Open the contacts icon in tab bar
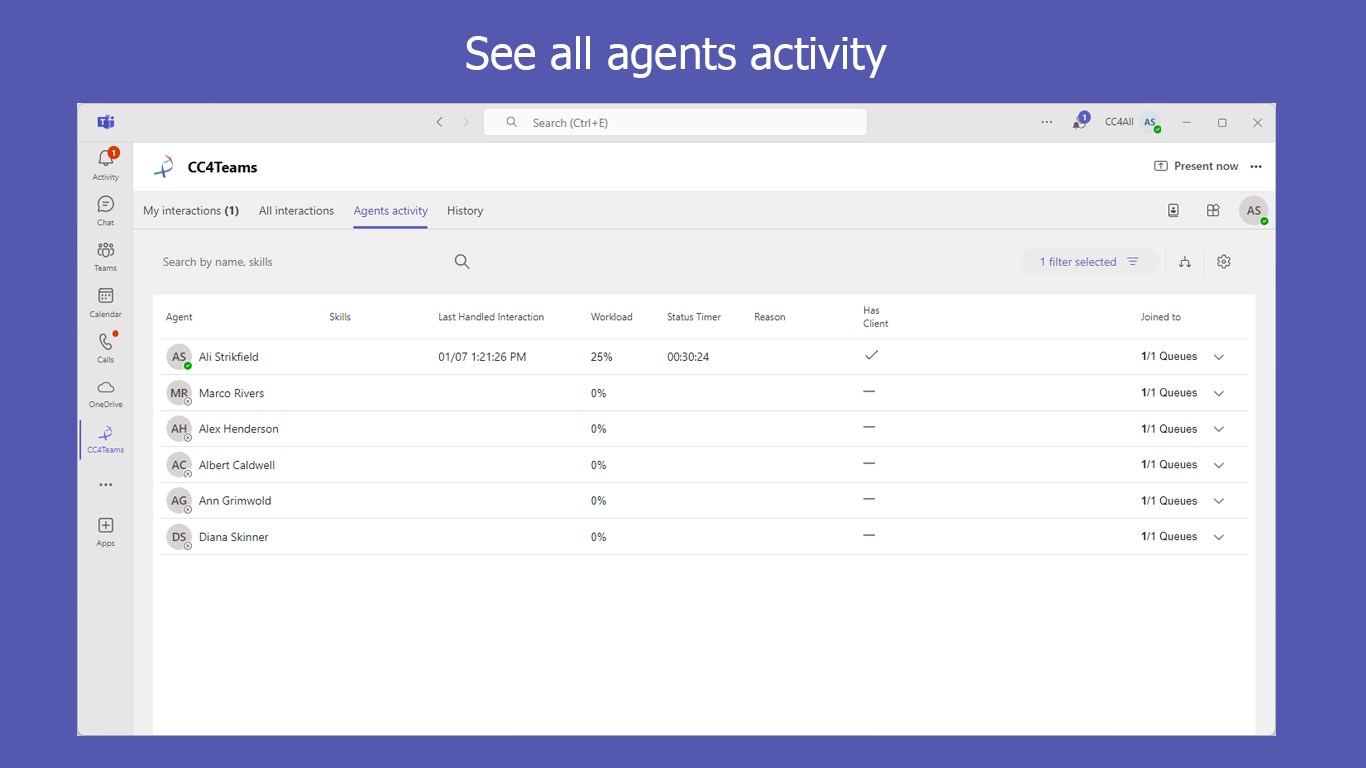This screenshot has width=1366, height=768. coord(1173,210)
